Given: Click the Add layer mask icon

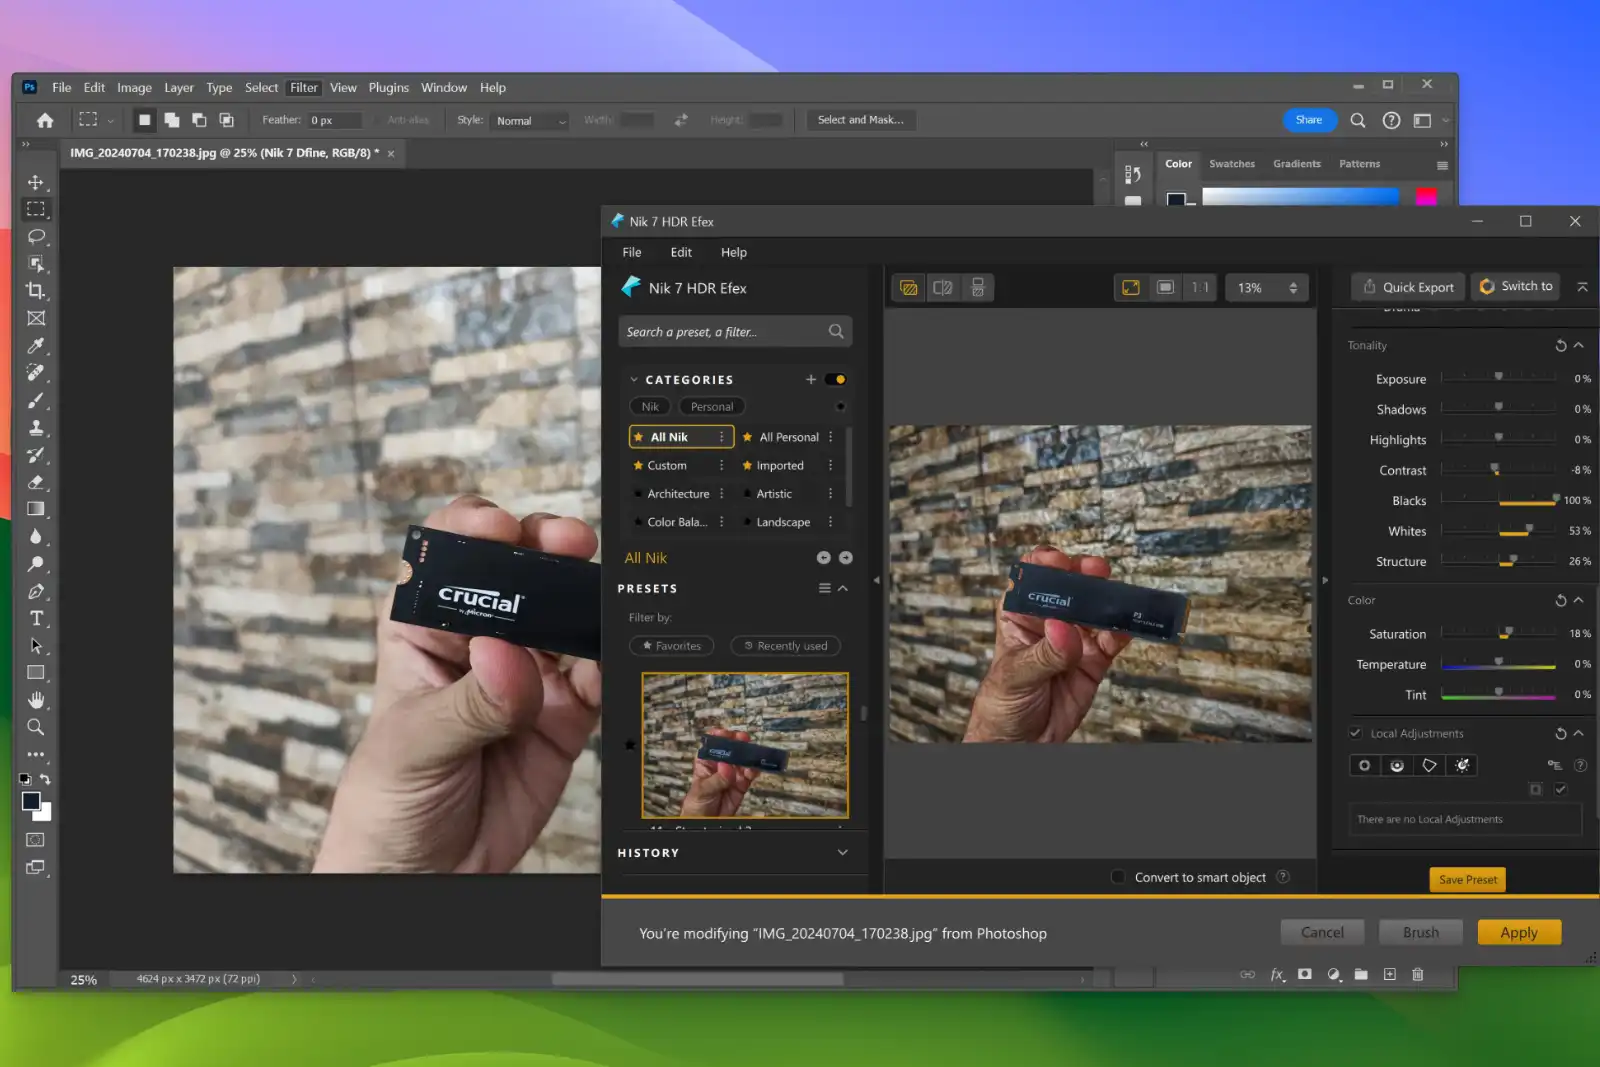Looking at the screenshot, I should 1304,975.
